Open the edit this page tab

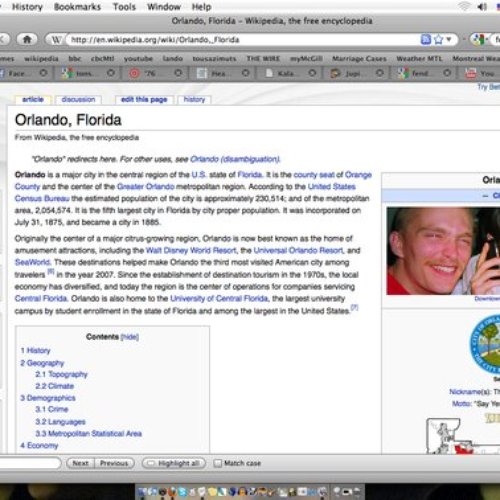click(x=144, y=100)
